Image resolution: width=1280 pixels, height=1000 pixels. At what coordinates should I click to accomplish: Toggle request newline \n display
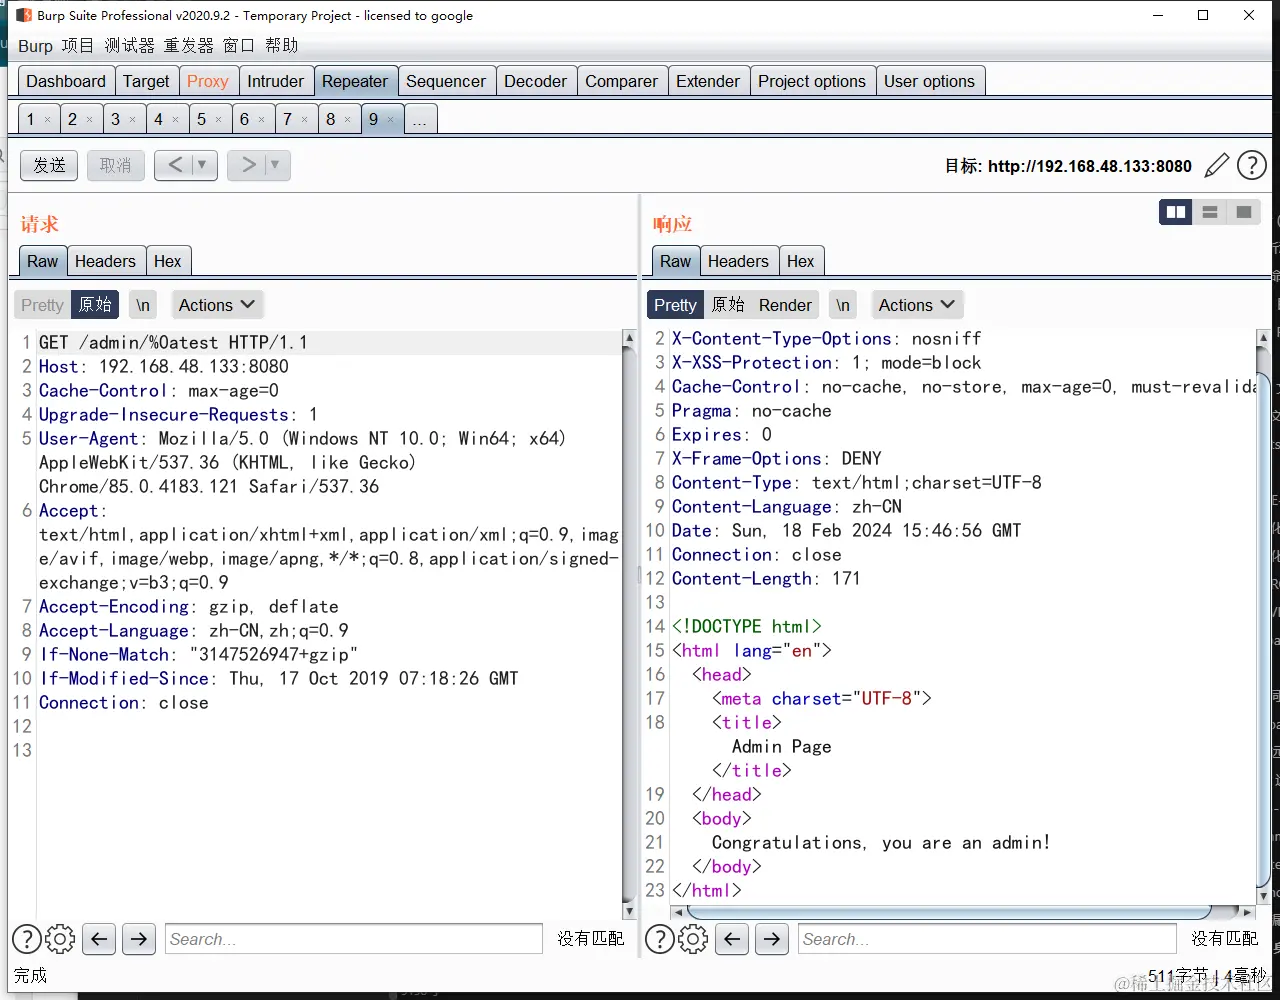click(x=144, y=305)
